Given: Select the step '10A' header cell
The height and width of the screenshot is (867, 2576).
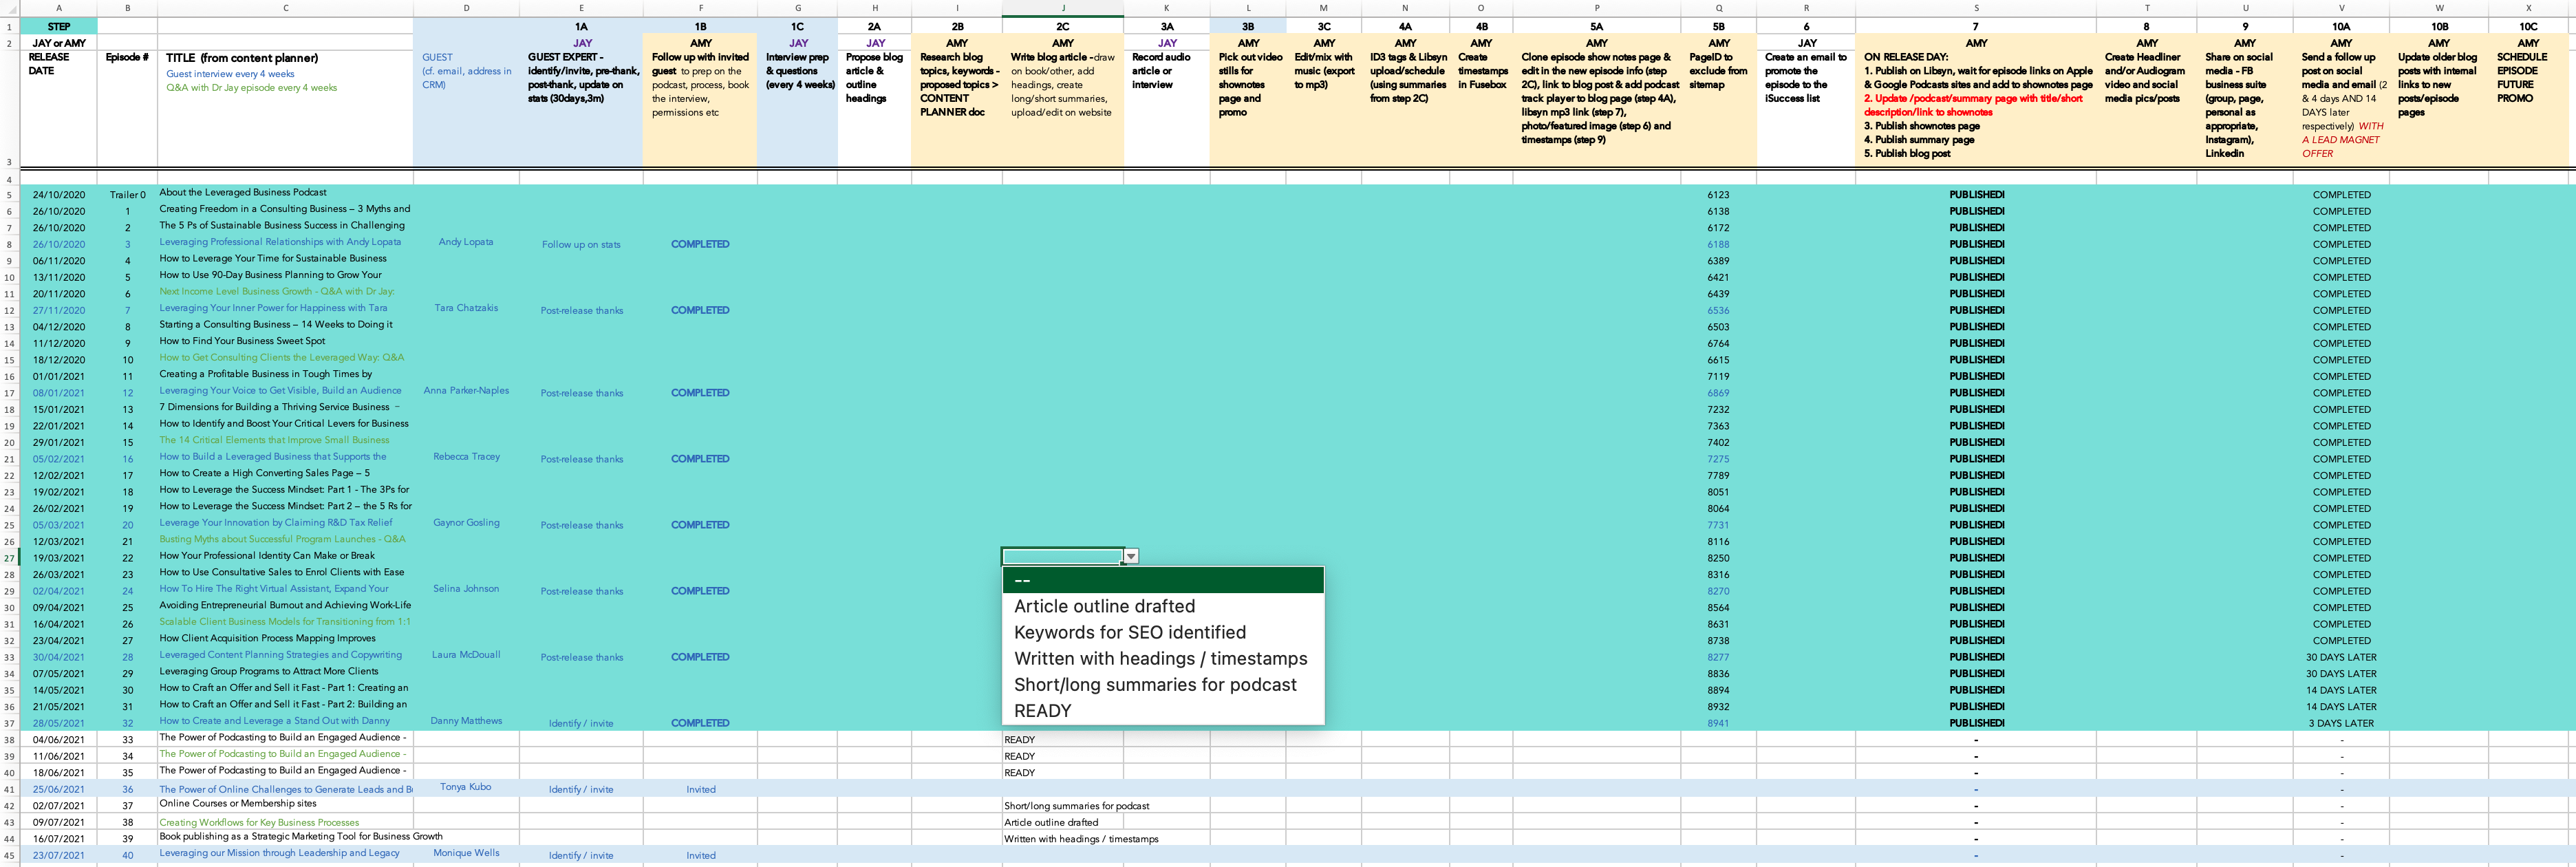Looking at the screenshot, I should pos(2341,26).
